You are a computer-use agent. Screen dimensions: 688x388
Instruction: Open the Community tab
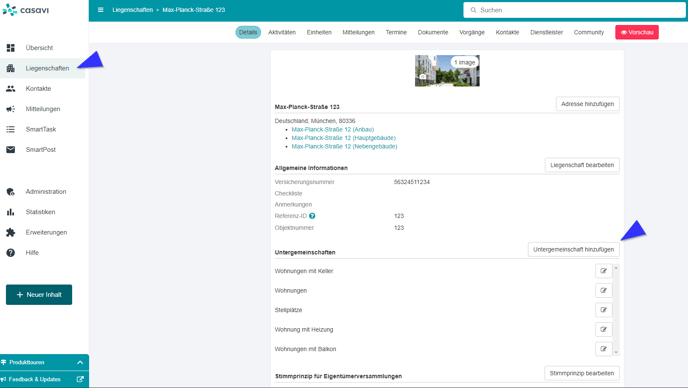click(x=589, y=32)
